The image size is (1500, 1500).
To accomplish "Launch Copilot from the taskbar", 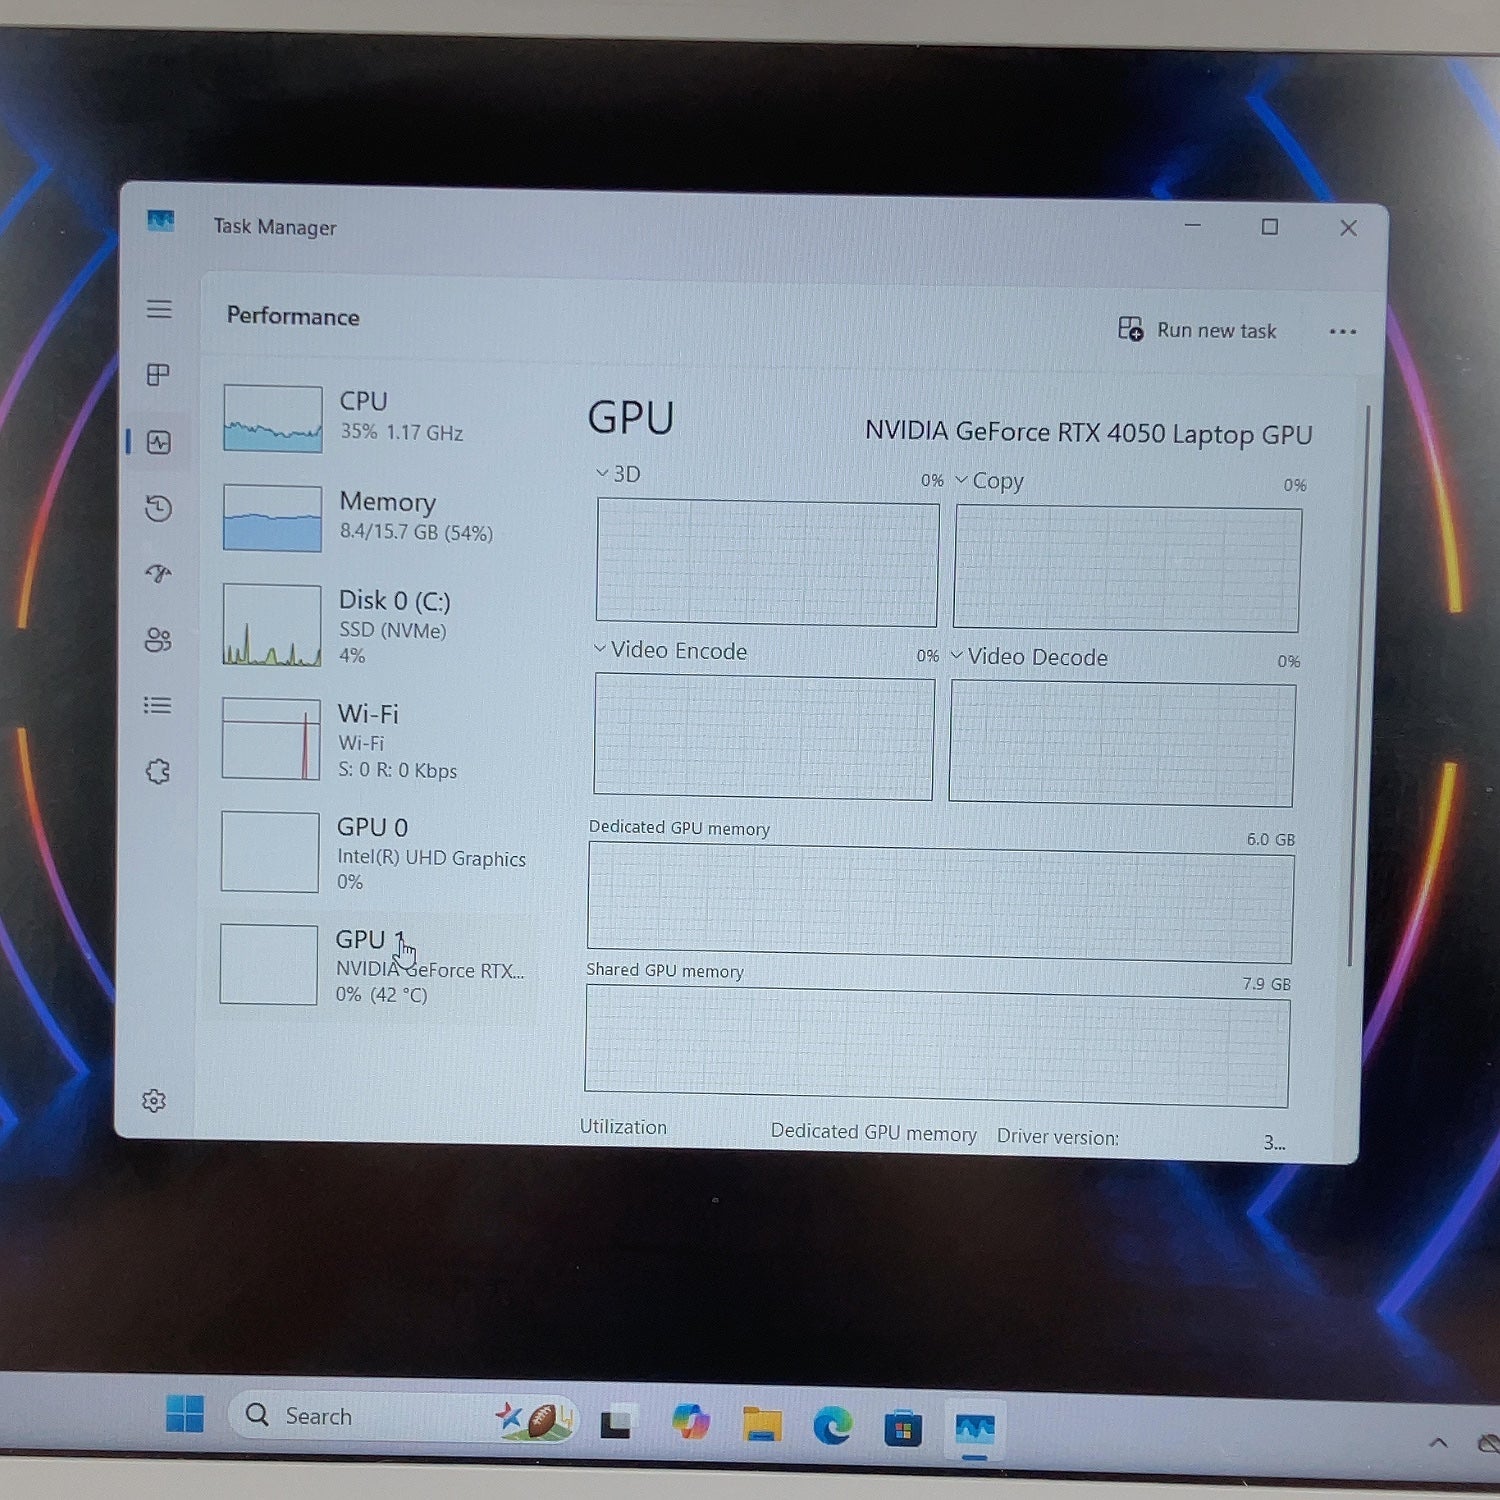I will click(x=690, y=1421).
